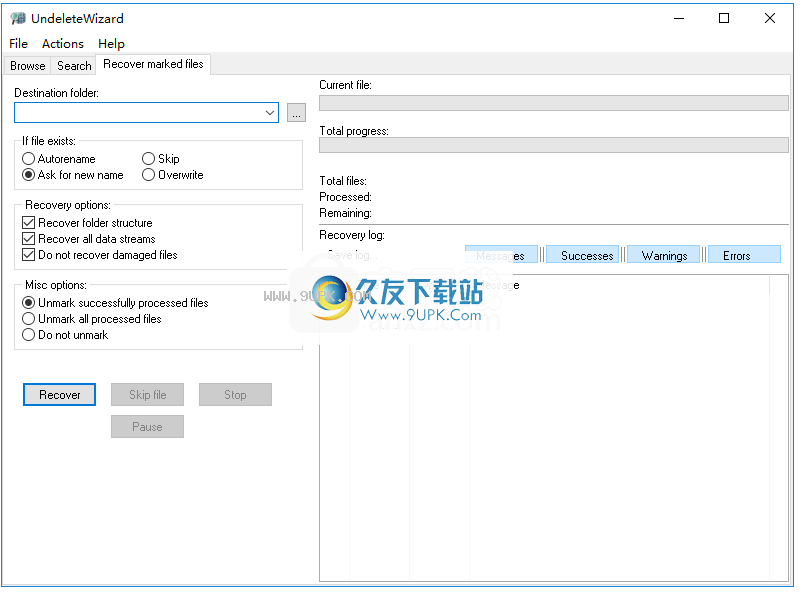Toggle Recover all data streams checkbox
Viewport: 800px width, 597px height.
tap(89, 239)
